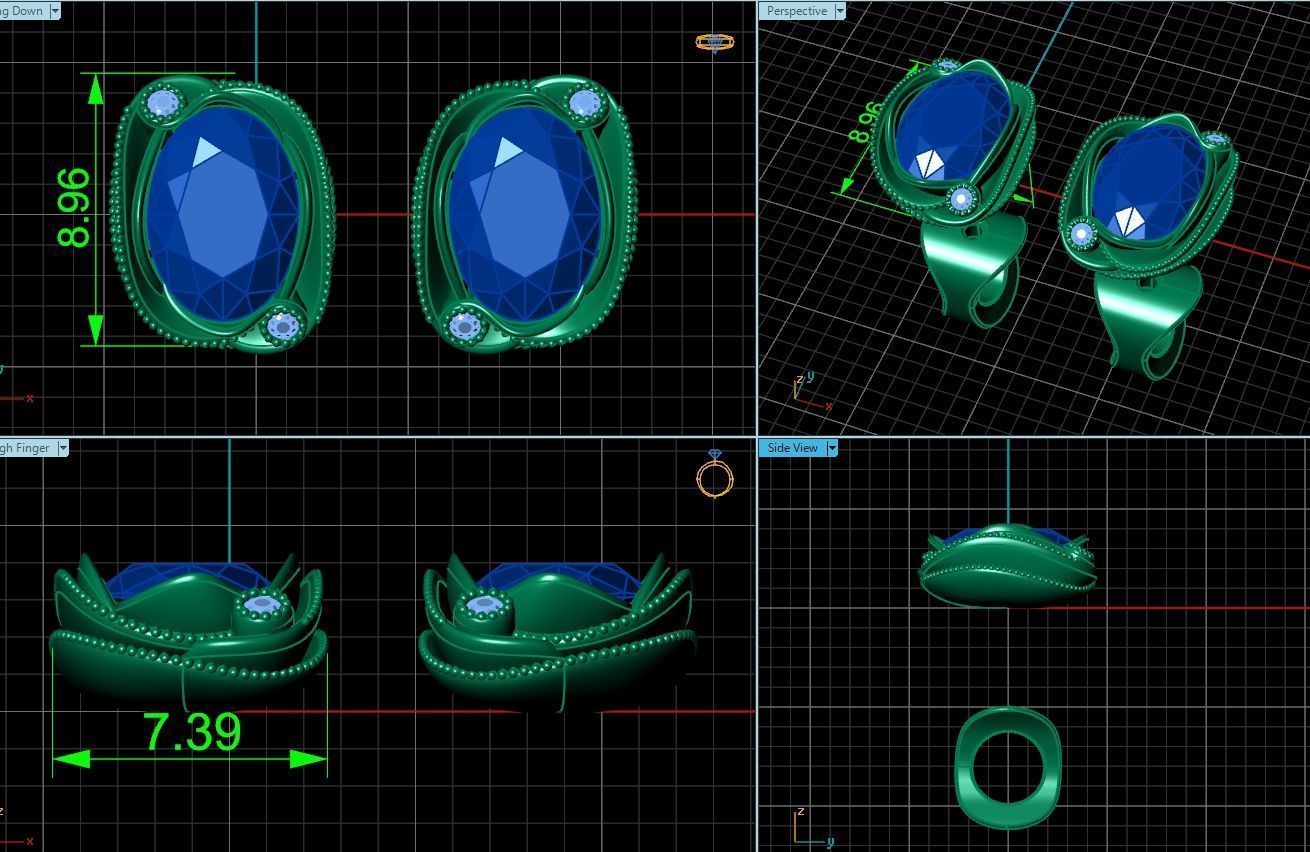Click the gem top-view icon in Looking Down viewport
Image resolution: width=1310 pixels, height=852 pixels.
tap(714, 42)
